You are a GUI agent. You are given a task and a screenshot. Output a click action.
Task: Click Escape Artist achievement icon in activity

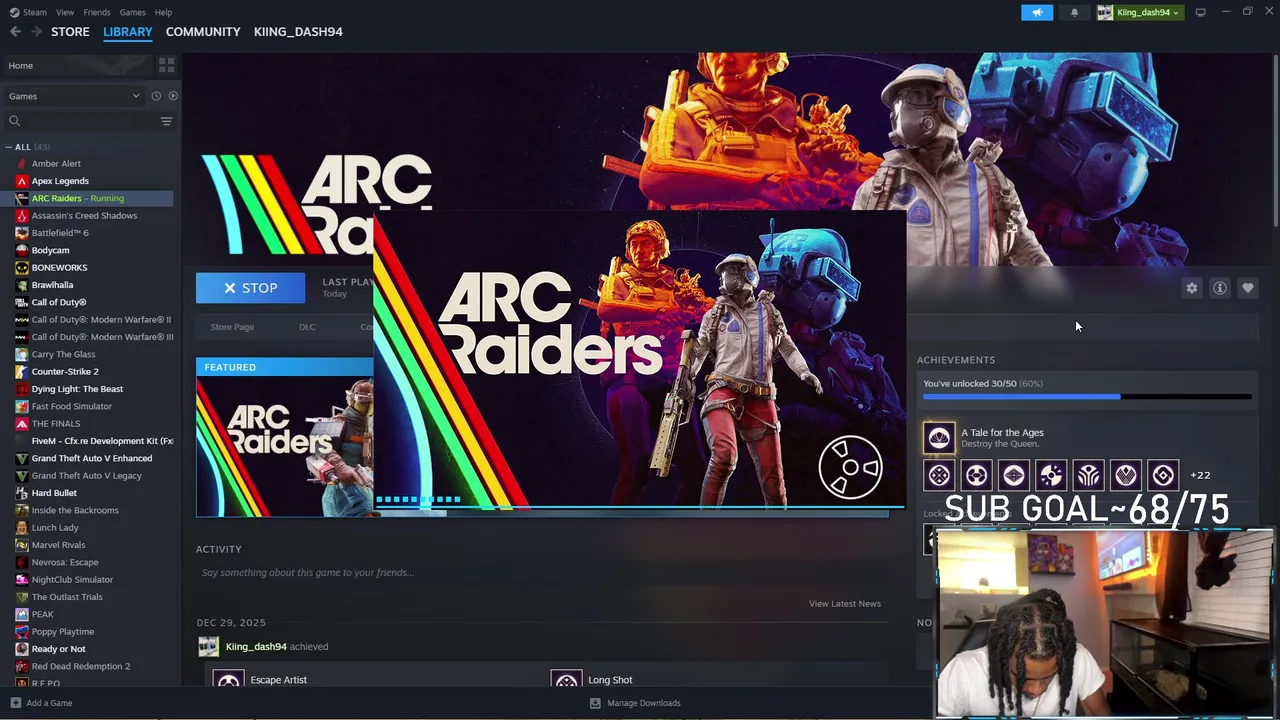[x=228, y=679]
